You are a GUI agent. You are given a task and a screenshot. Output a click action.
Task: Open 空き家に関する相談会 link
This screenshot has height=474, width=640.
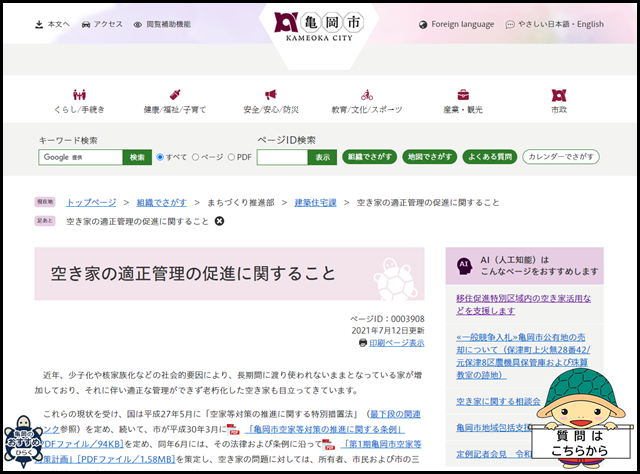pyautogui.click(x=498, y=402)
